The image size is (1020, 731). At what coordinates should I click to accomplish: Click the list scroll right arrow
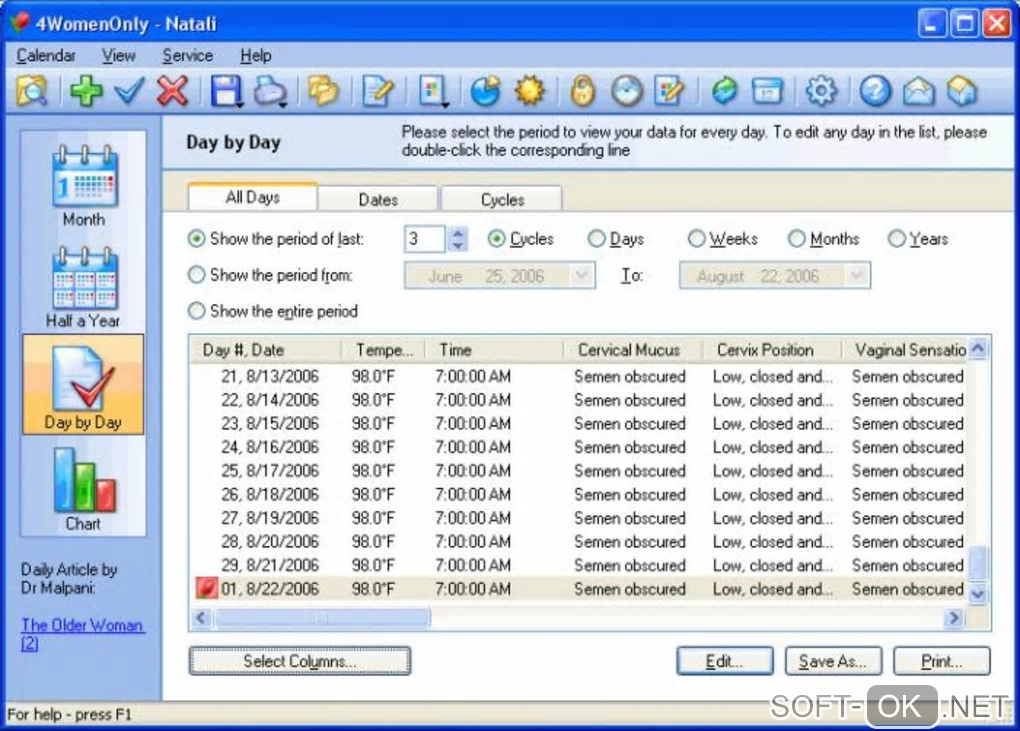tap(954, 617)
